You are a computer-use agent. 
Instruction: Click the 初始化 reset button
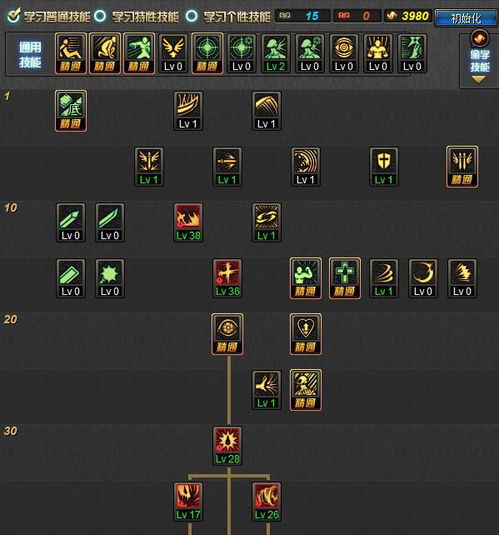pos(466,18)
